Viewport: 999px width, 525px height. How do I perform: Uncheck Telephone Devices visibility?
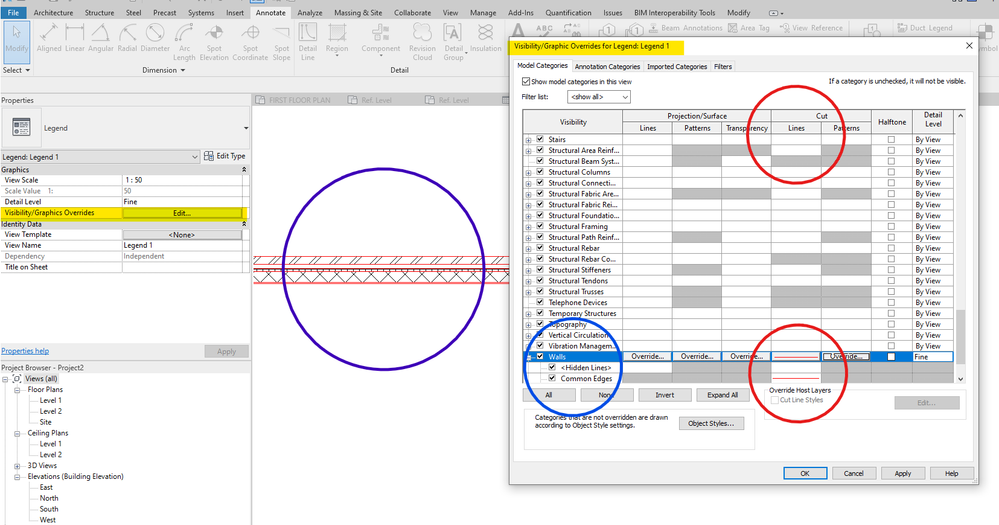point(540,302)
